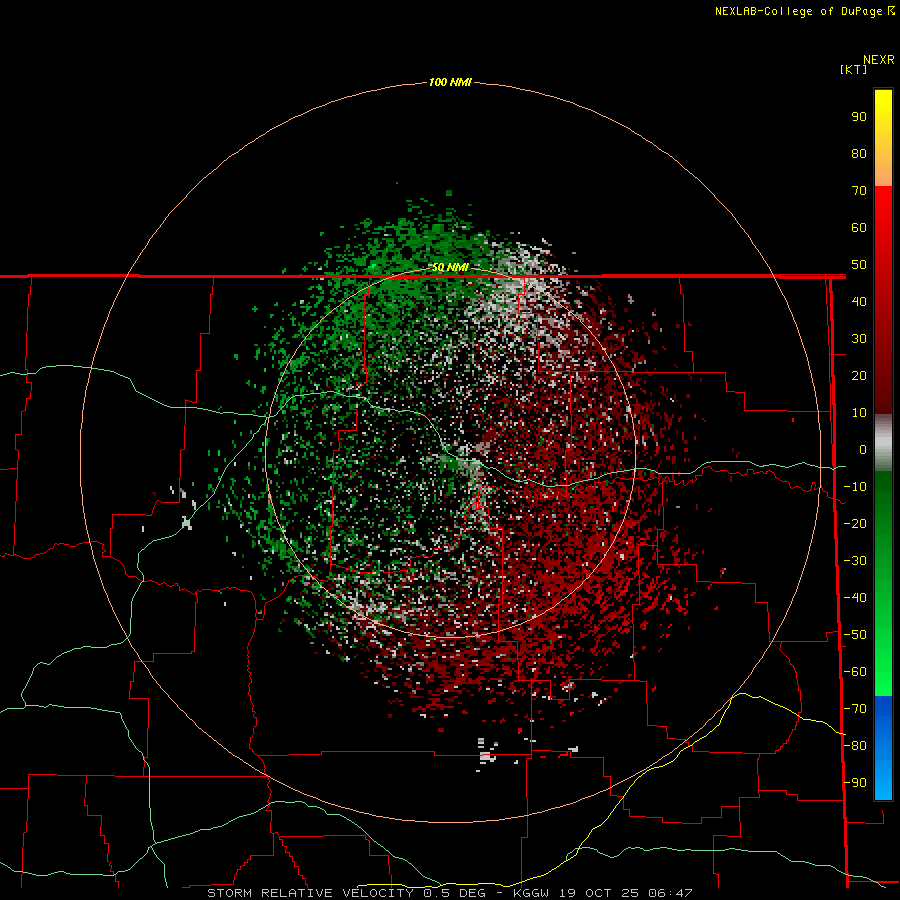Click the 19 OCT 25 date text
This screenshot has height=900, width=900.
(x=600, y=893)
